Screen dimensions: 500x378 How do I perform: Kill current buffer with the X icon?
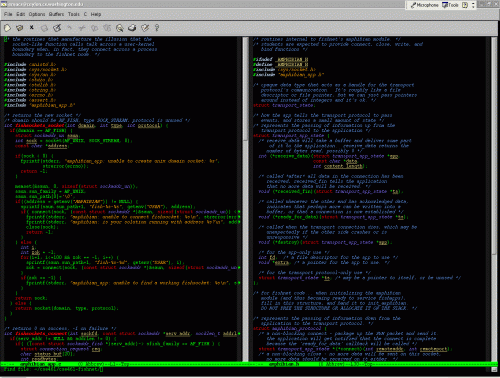click(x=32, y=27)
